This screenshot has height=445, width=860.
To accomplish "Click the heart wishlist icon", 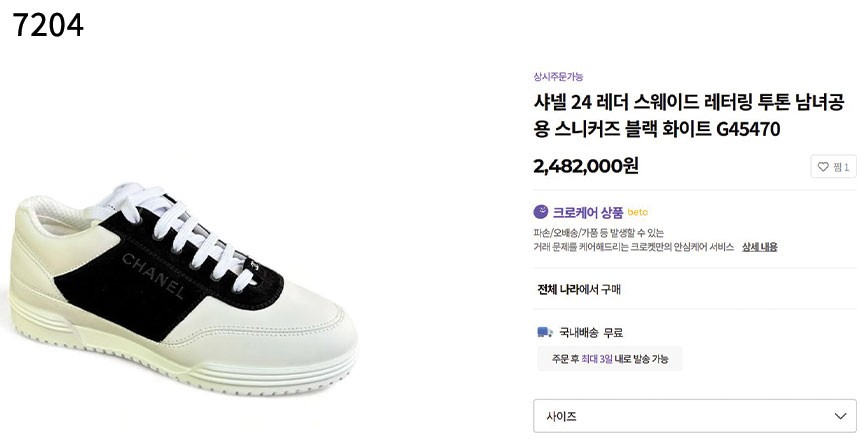I will pyautogui.click(x=823, y=167).
